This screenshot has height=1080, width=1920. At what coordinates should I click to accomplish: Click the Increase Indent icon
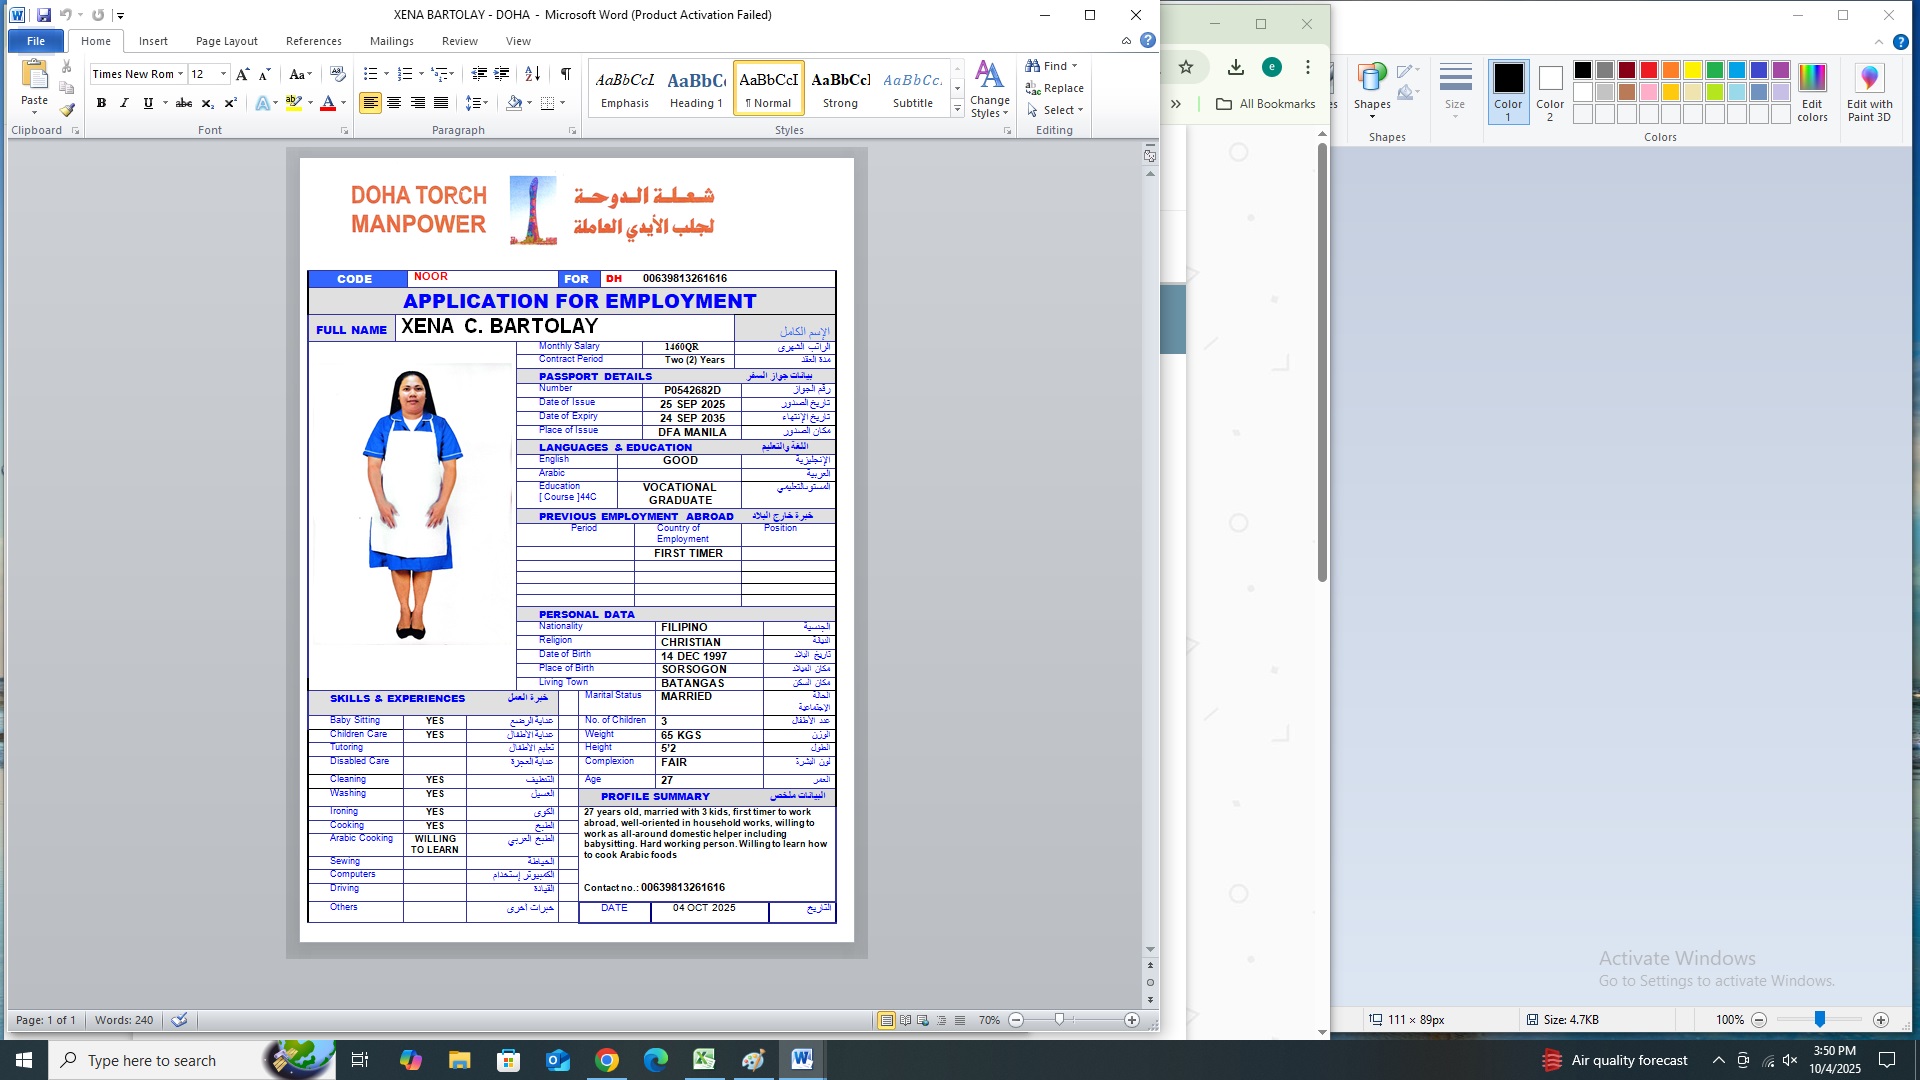coord(502,74)
